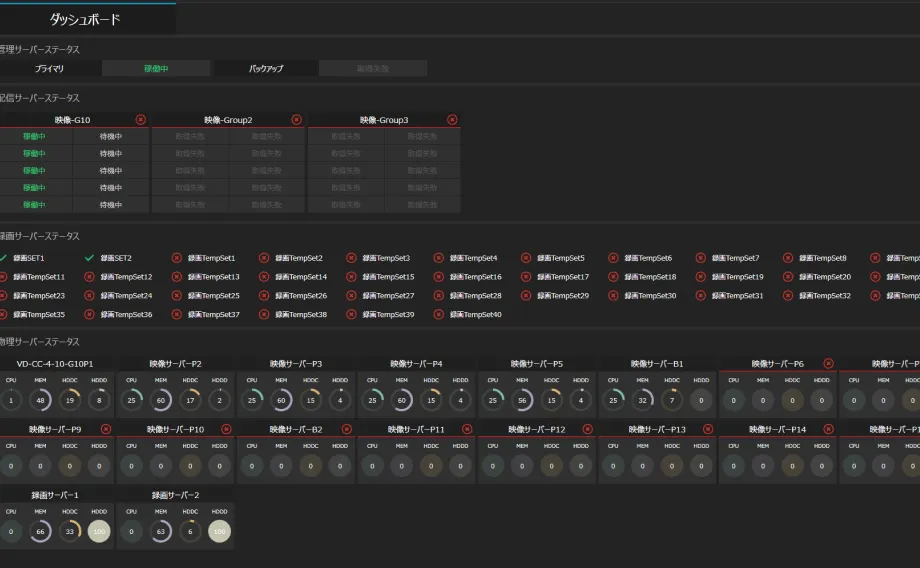Open the ダッシュボード tab
This screenshot has height=568, width=920.
(85, 19)
